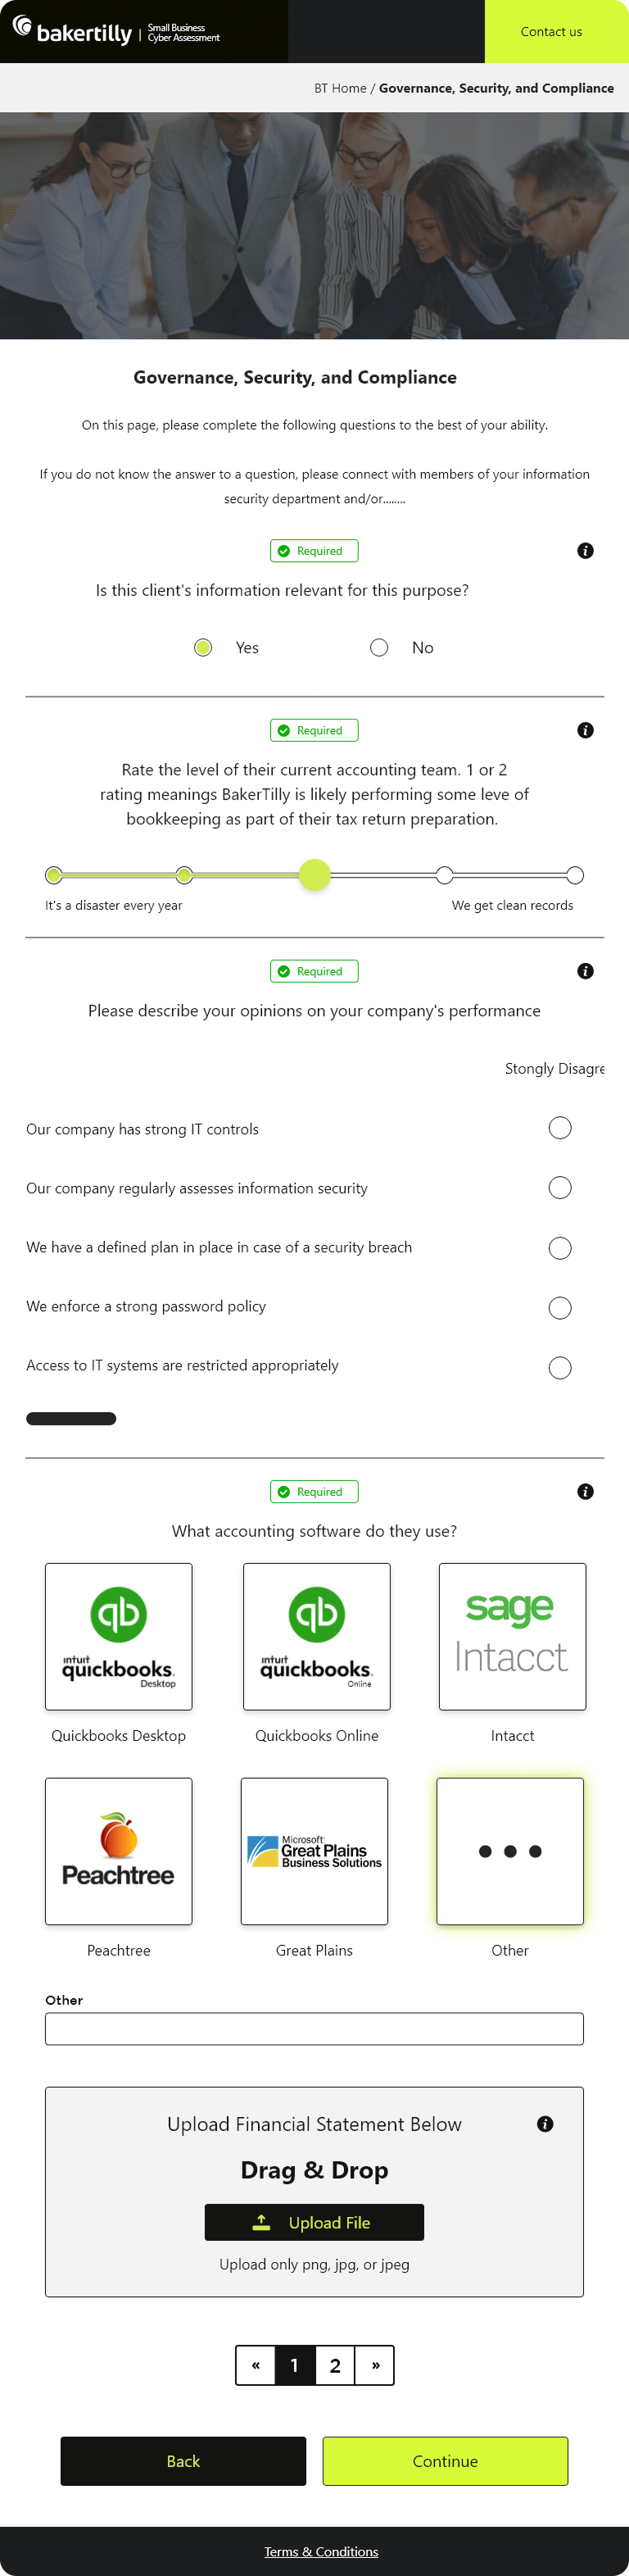This screenshot has height=2576, width=629.
Task: Click info icon beside accounting team rating
Action: point(585,730)
